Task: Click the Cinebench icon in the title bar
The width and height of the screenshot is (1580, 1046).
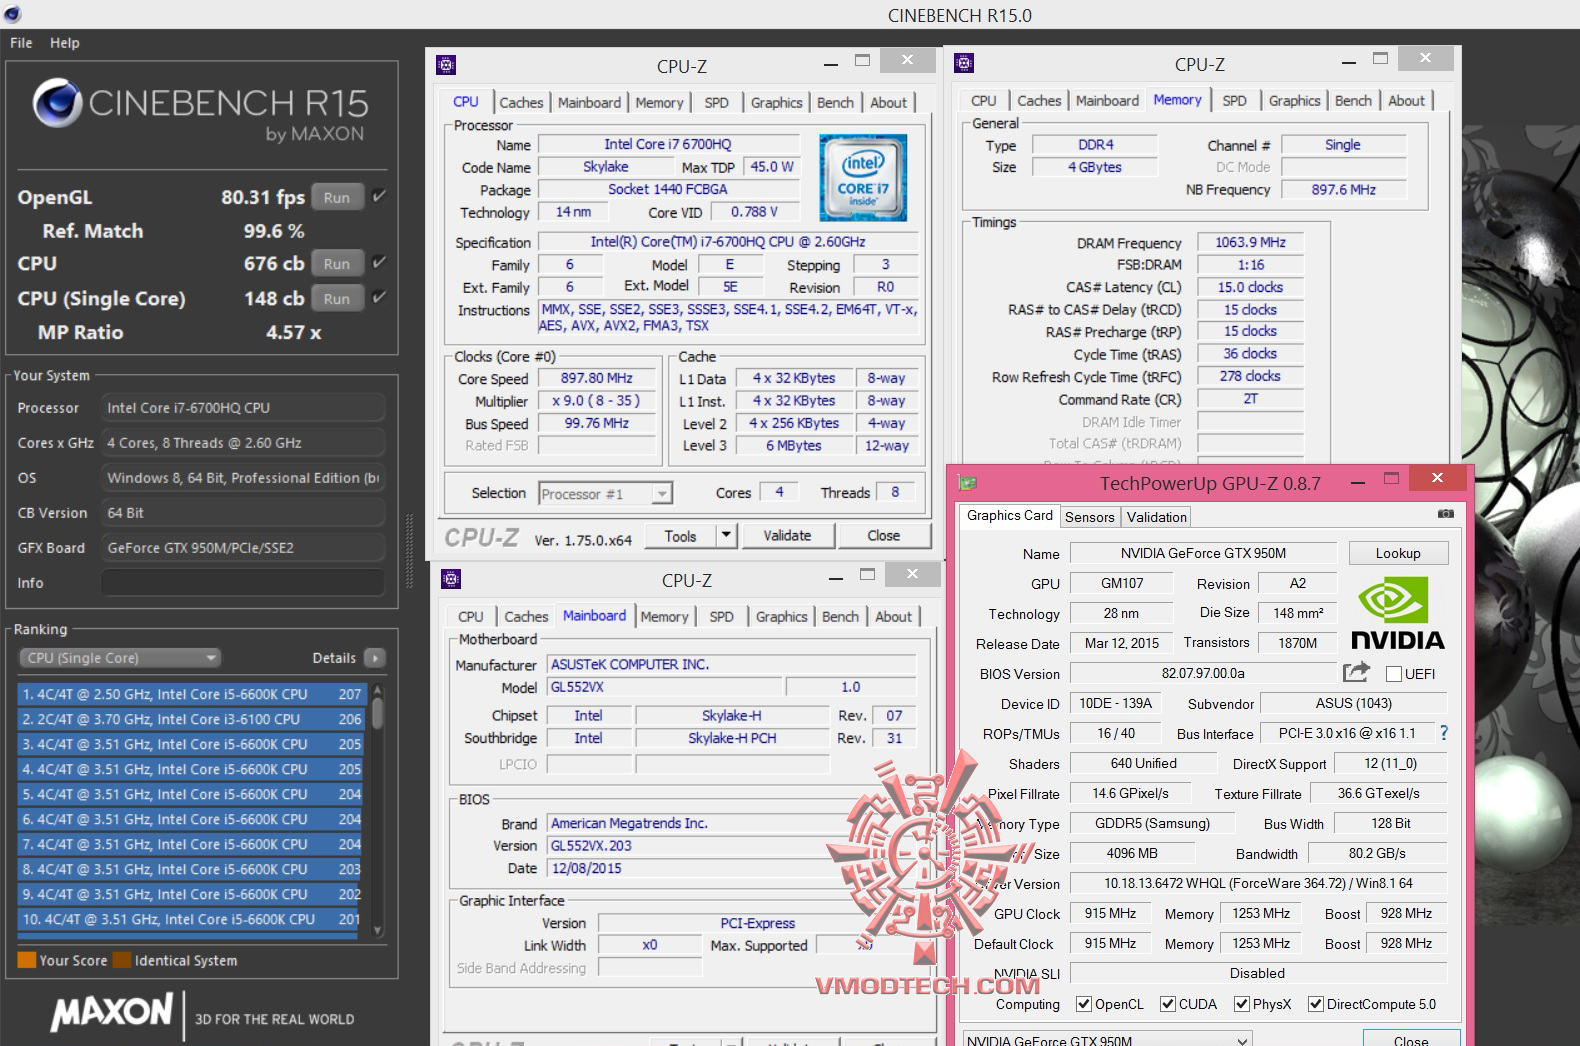Action: pos(12,15)
